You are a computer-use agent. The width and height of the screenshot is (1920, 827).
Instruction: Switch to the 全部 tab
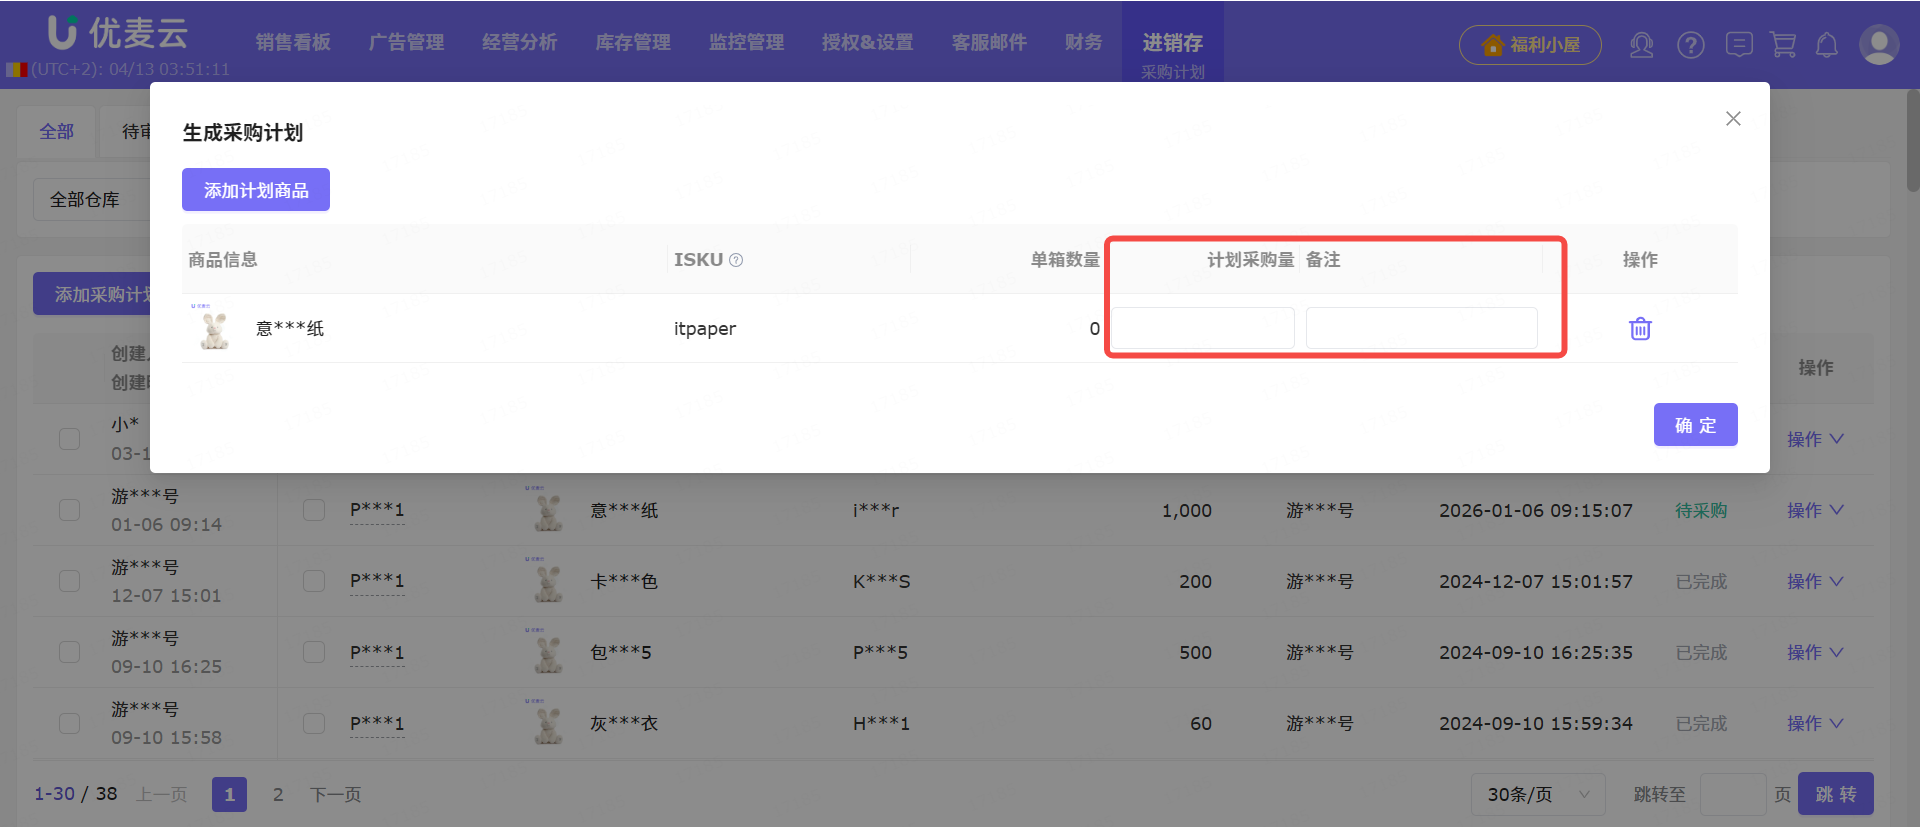[57, 132]
